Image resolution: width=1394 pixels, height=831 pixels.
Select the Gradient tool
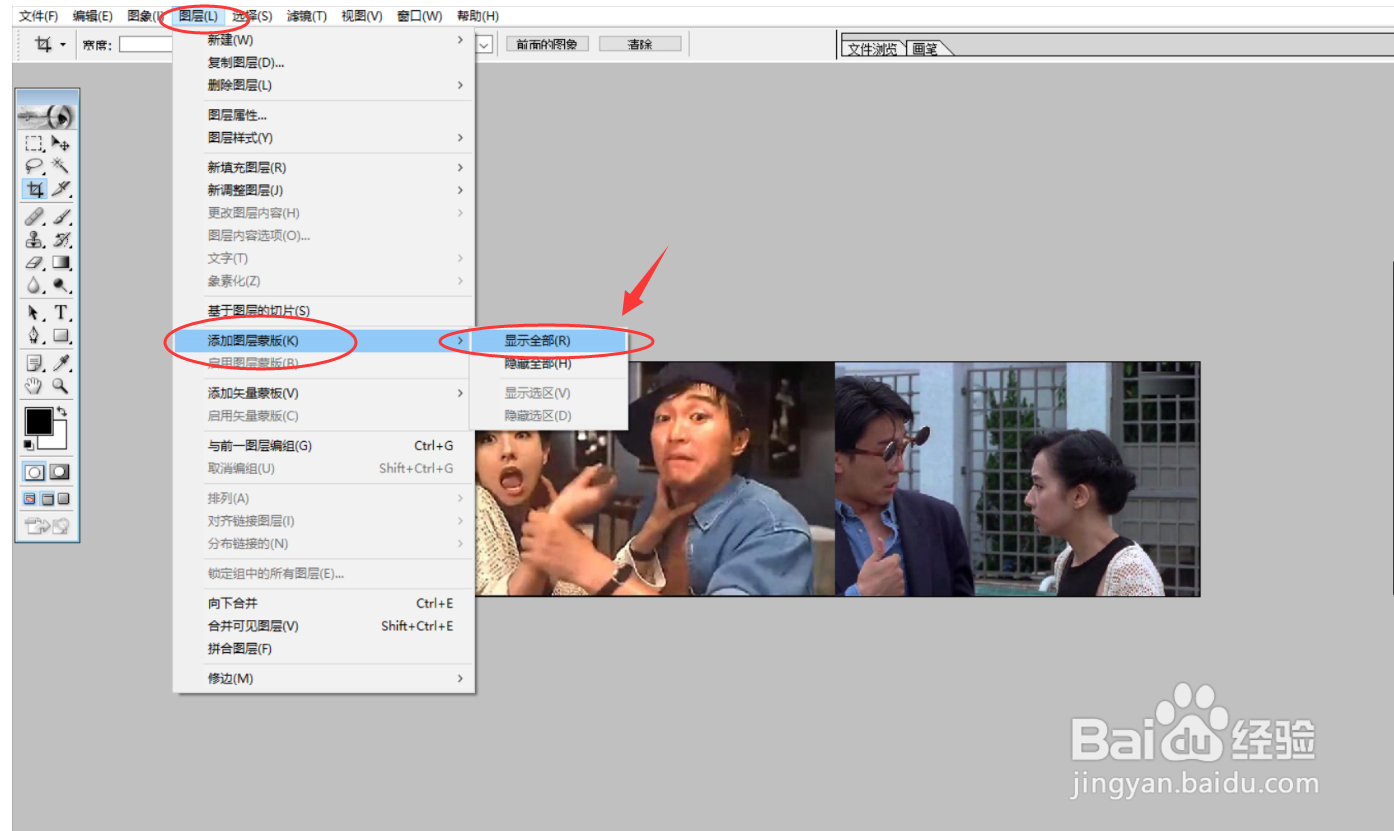(61, 262)
